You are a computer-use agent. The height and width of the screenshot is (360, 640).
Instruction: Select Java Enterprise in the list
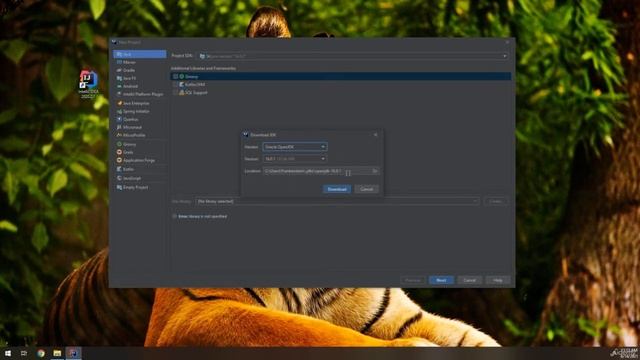pos(140,103)
